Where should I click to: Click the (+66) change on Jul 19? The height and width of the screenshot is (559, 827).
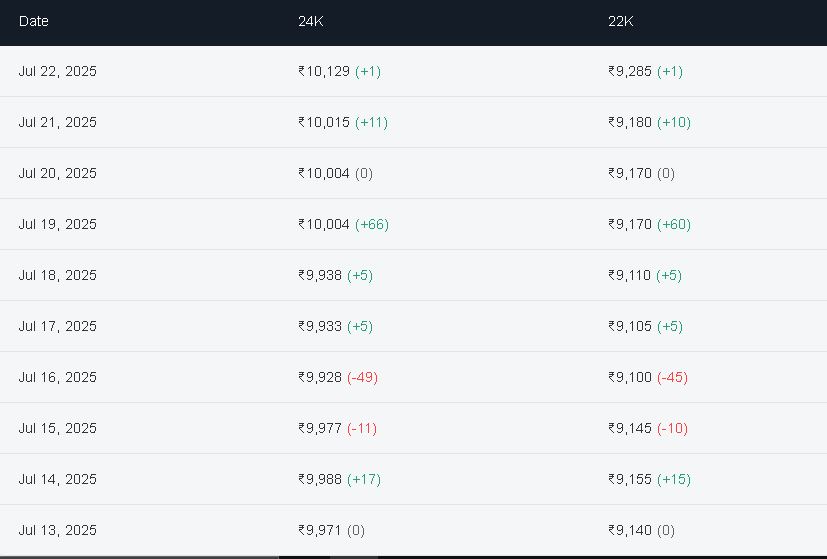[372, 225]
